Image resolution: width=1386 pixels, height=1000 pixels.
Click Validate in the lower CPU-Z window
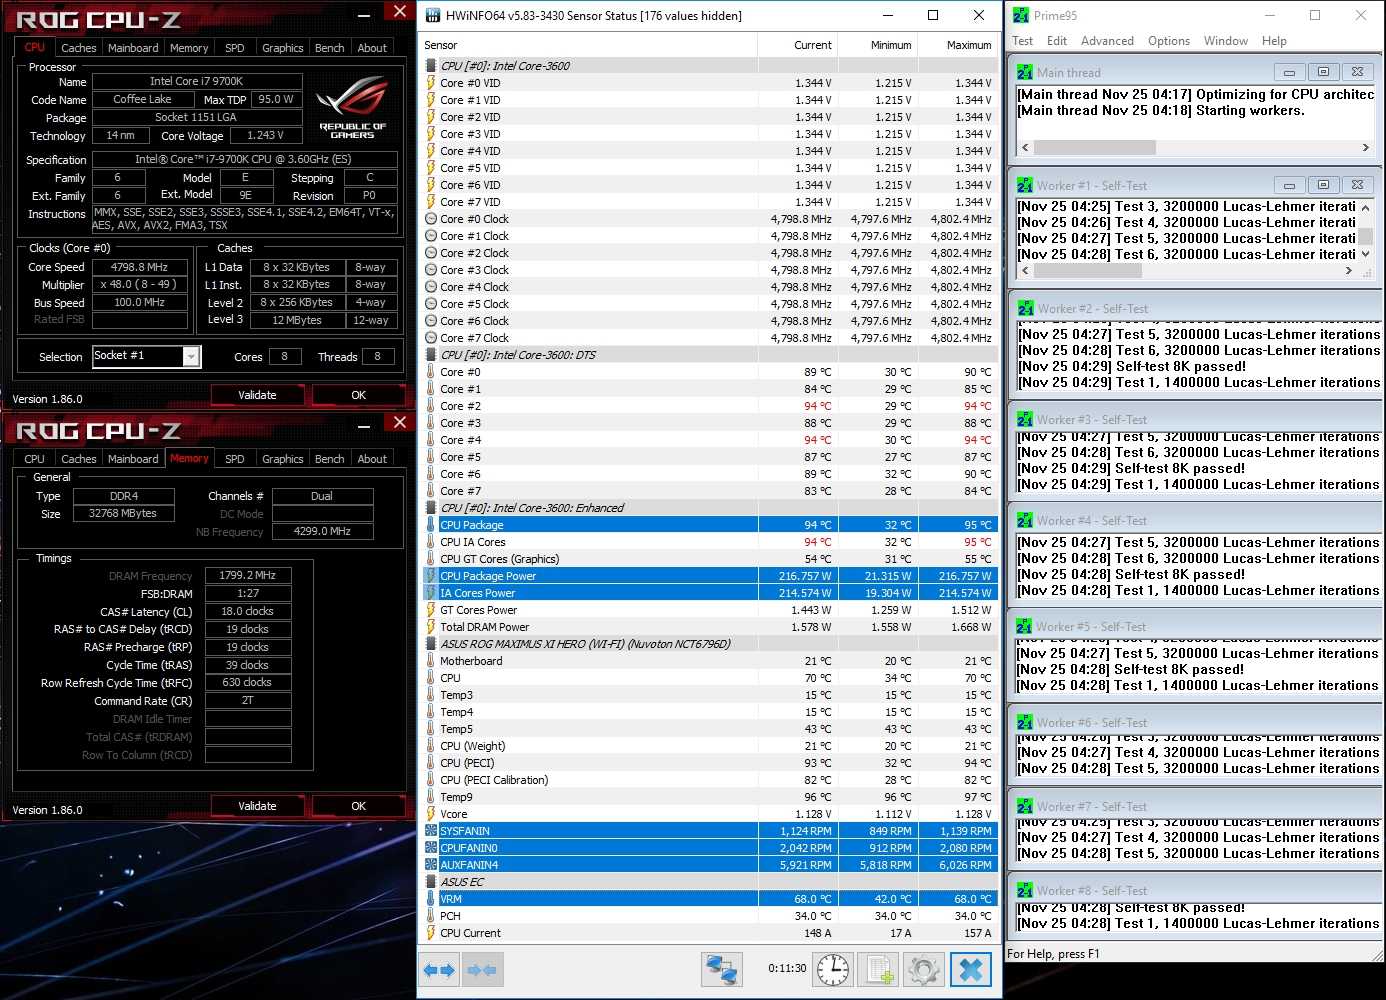257,806
